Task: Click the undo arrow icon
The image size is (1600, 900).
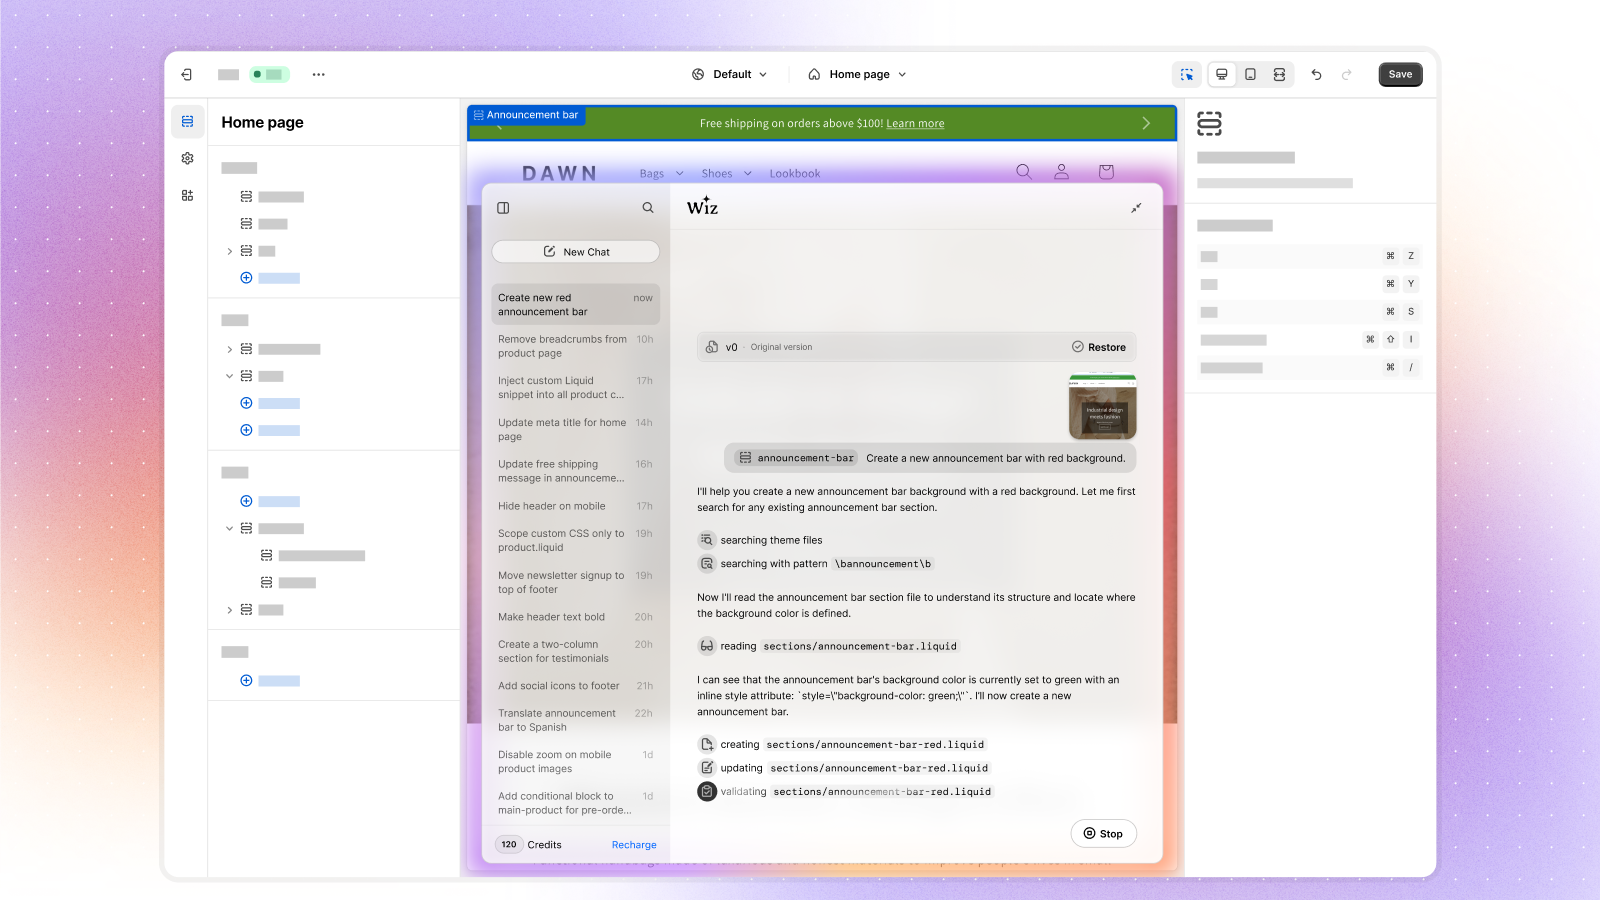Action: pyautogui.click(x=1316, y=75)
